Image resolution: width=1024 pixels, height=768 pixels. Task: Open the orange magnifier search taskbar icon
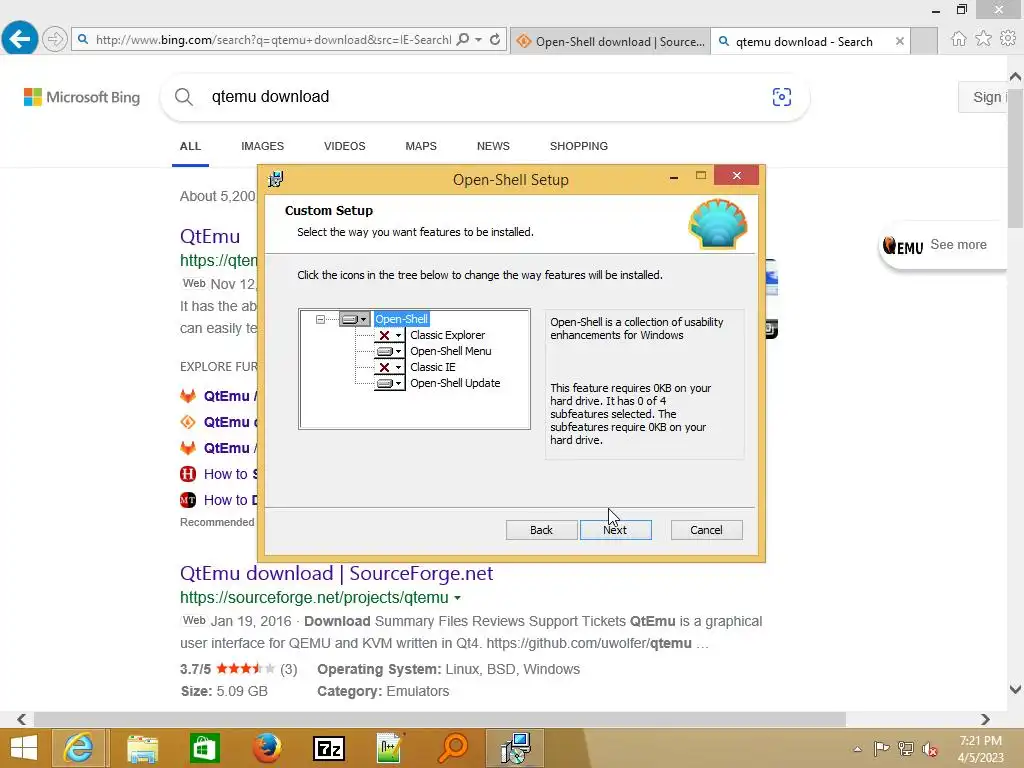point(453,748)
